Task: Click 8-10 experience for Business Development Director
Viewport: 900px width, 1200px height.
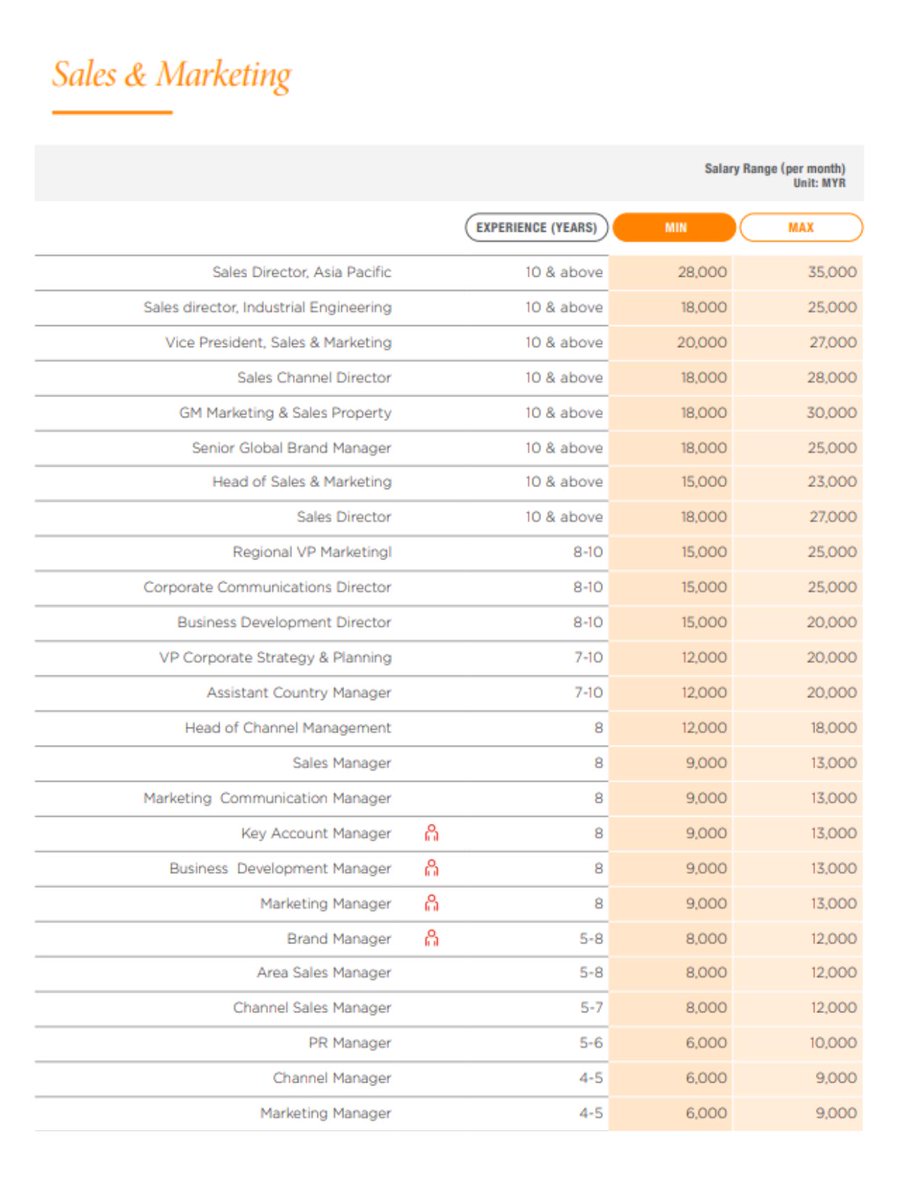Action: 588,622
